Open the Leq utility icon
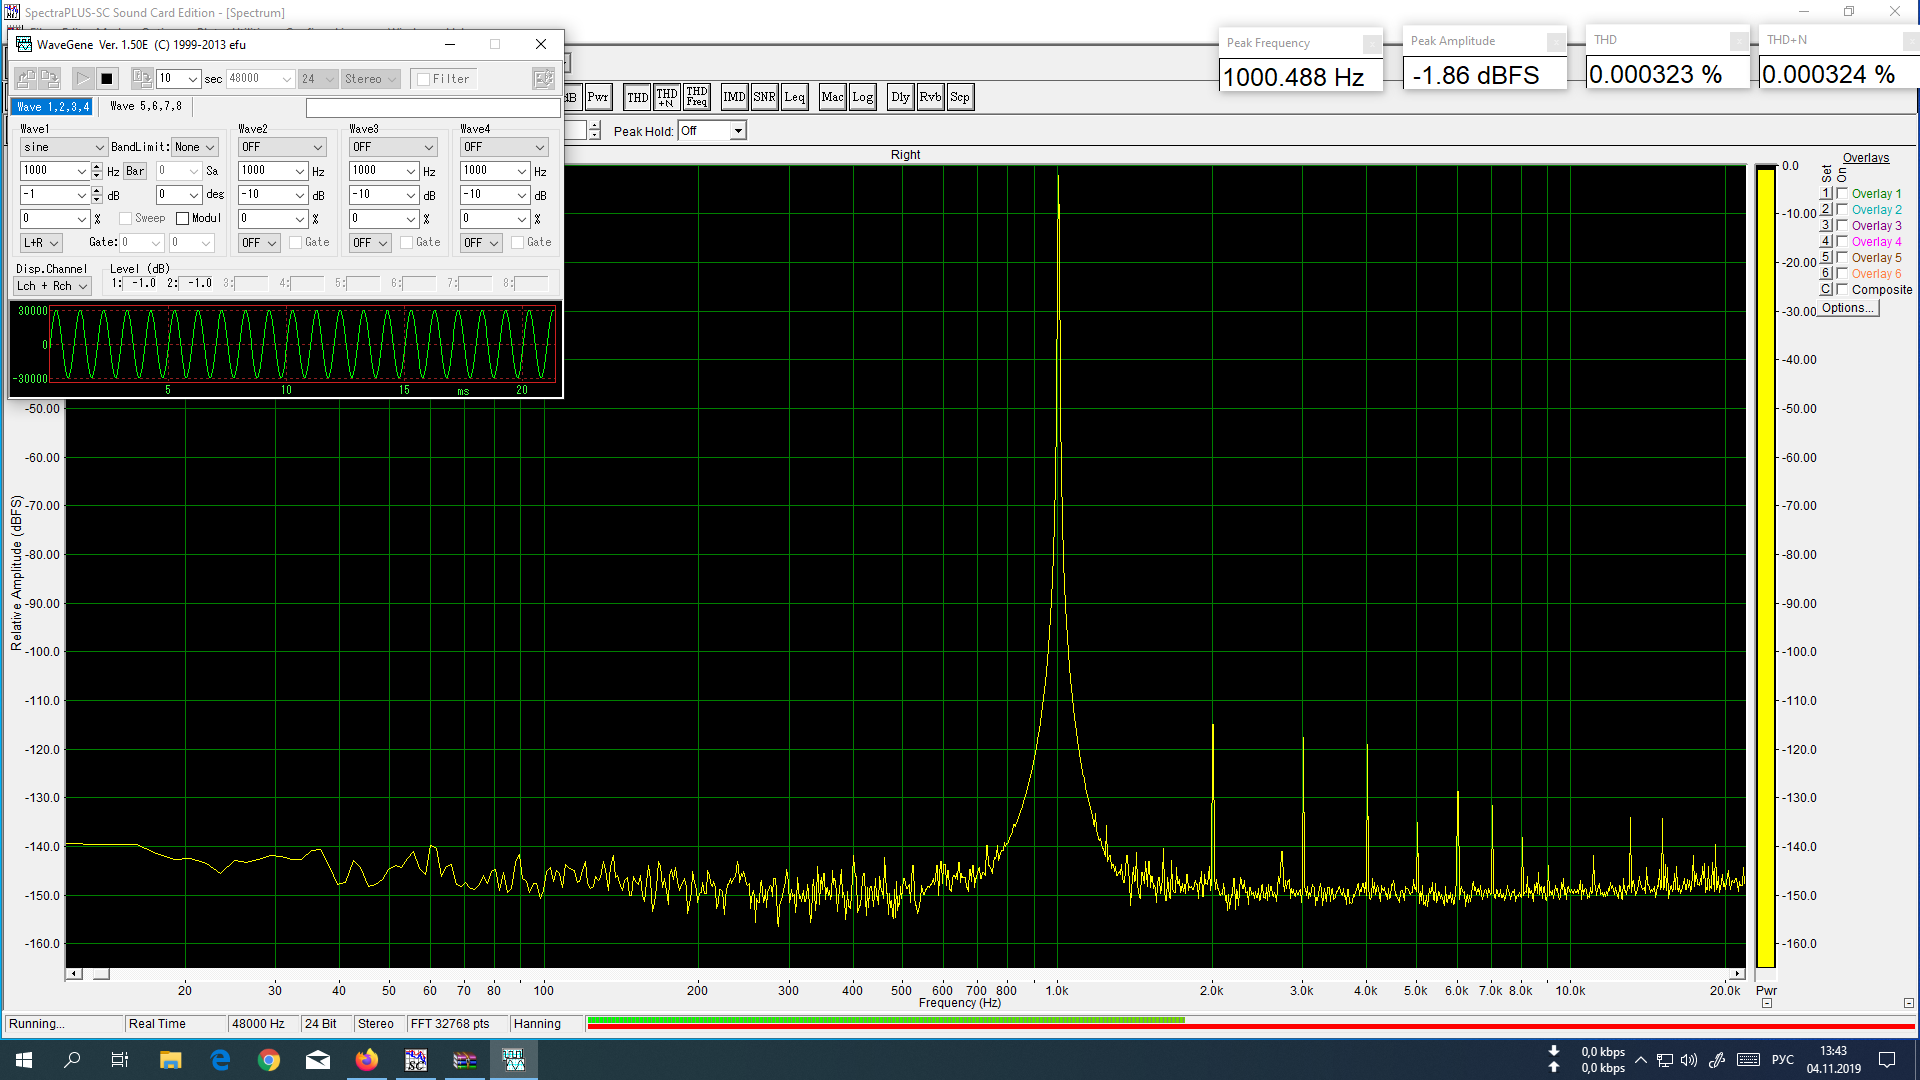Viewport: 1920px width, 1080px height. 794,97
